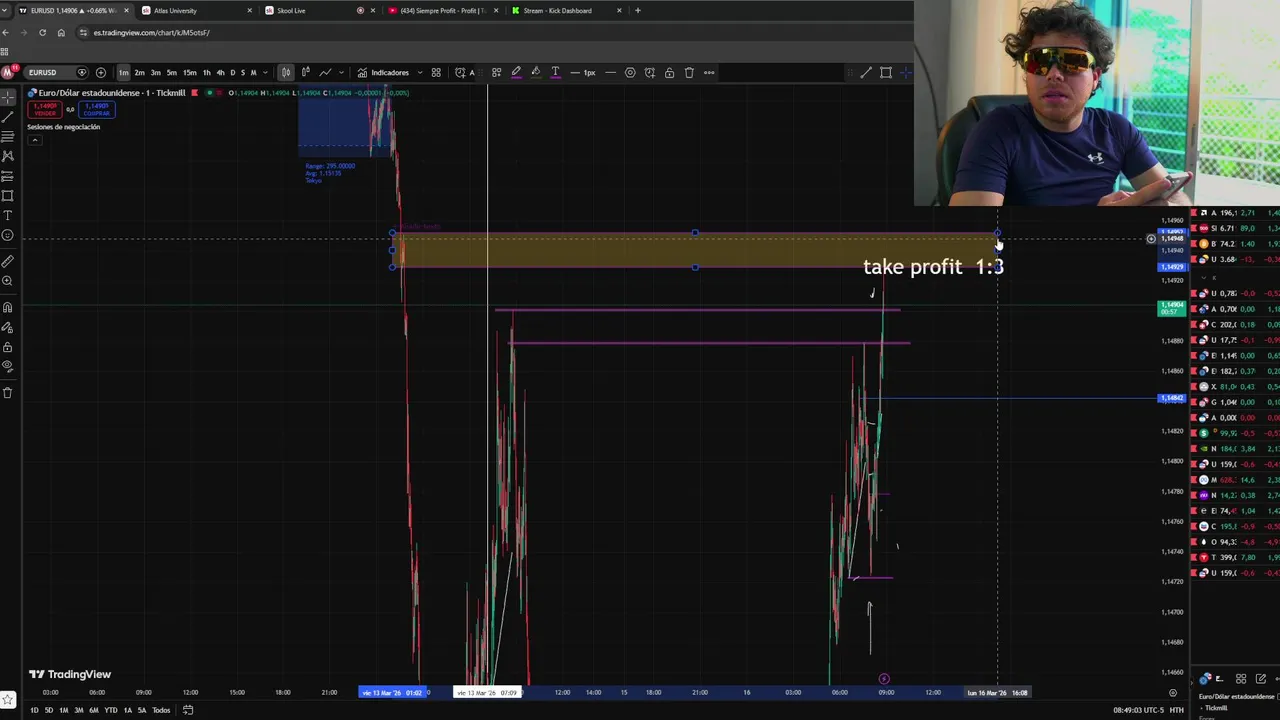
Task: Select the trend line drawing tool
Action: (x=7, y=117)
